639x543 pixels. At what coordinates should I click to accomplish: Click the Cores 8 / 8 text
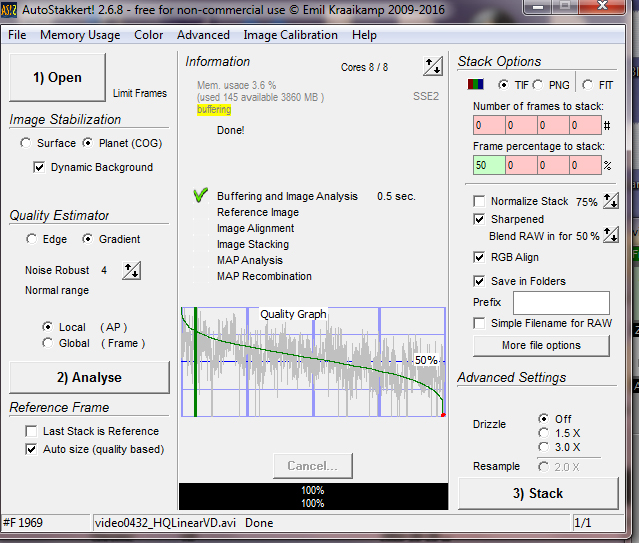(x=364, y=67)
